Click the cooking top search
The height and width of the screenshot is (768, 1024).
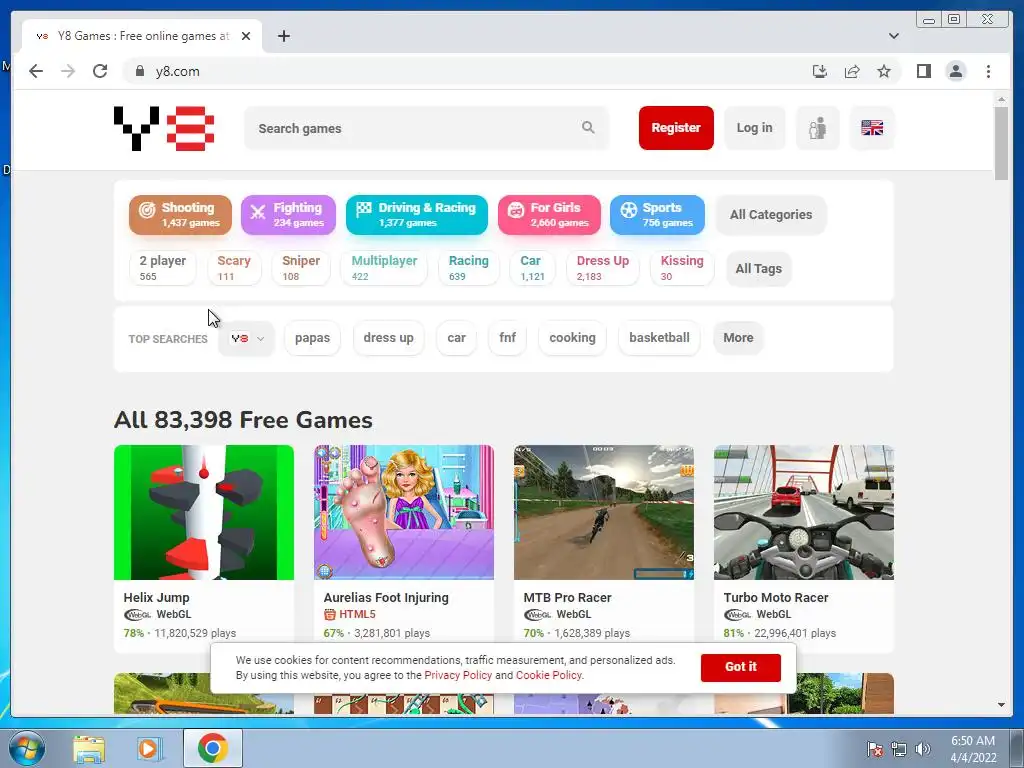pos(572,338)
